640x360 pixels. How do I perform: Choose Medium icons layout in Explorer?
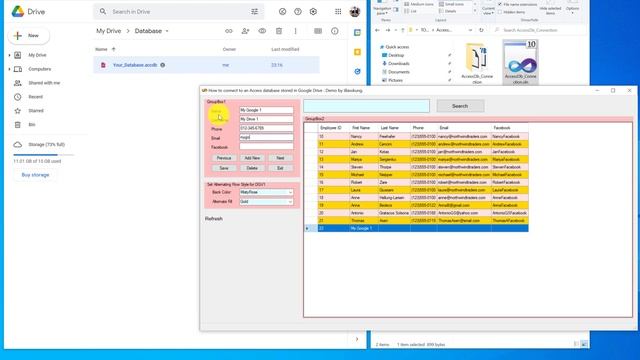[419, 4]
